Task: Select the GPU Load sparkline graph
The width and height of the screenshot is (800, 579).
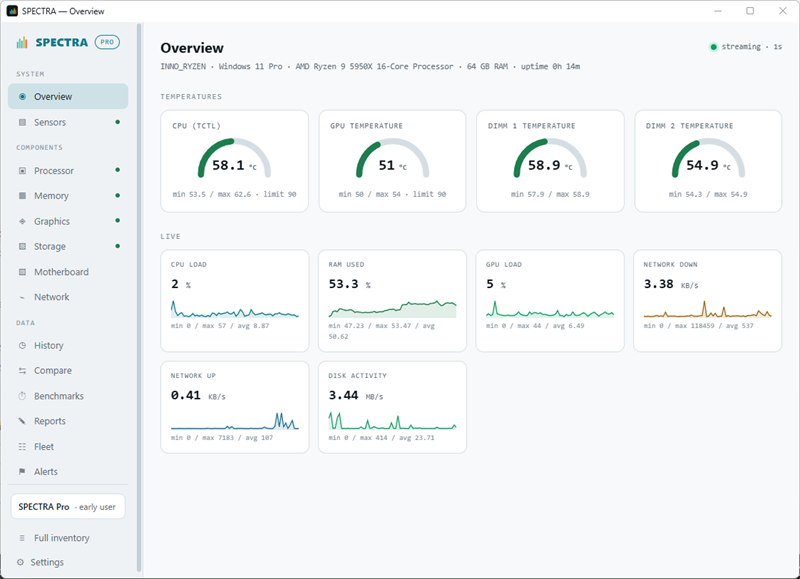Action: [550, 309]
